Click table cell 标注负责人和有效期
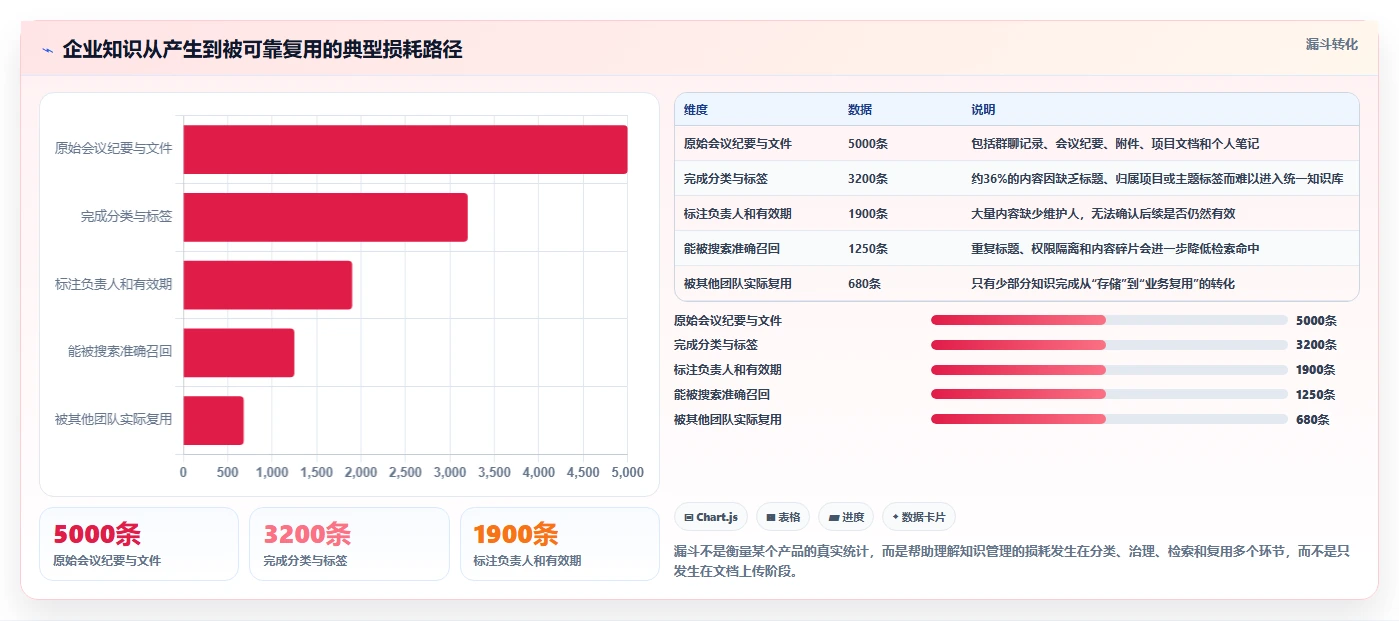Image resolution: width=1399 pixels, height=621 pixels. pos(738,214)
